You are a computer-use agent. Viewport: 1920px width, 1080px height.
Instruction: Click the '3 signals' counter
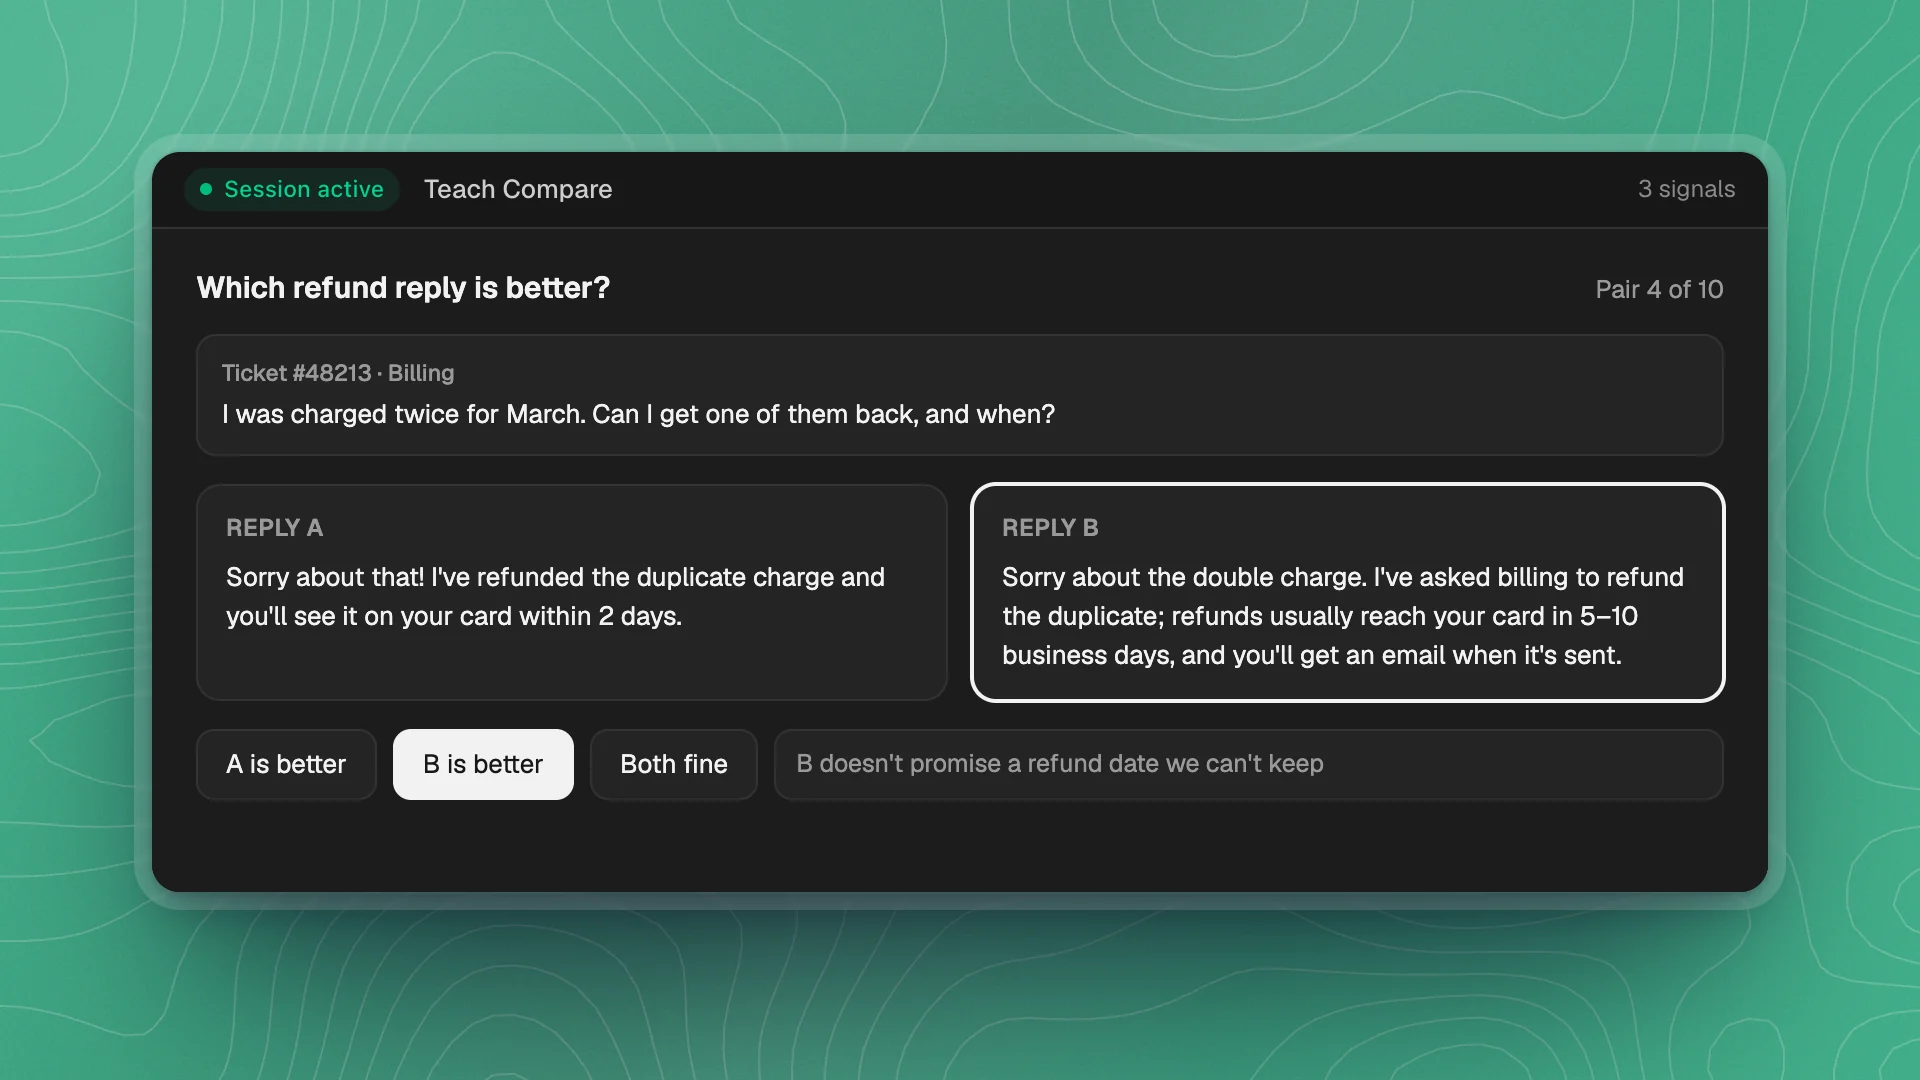tap(1686, 189)
